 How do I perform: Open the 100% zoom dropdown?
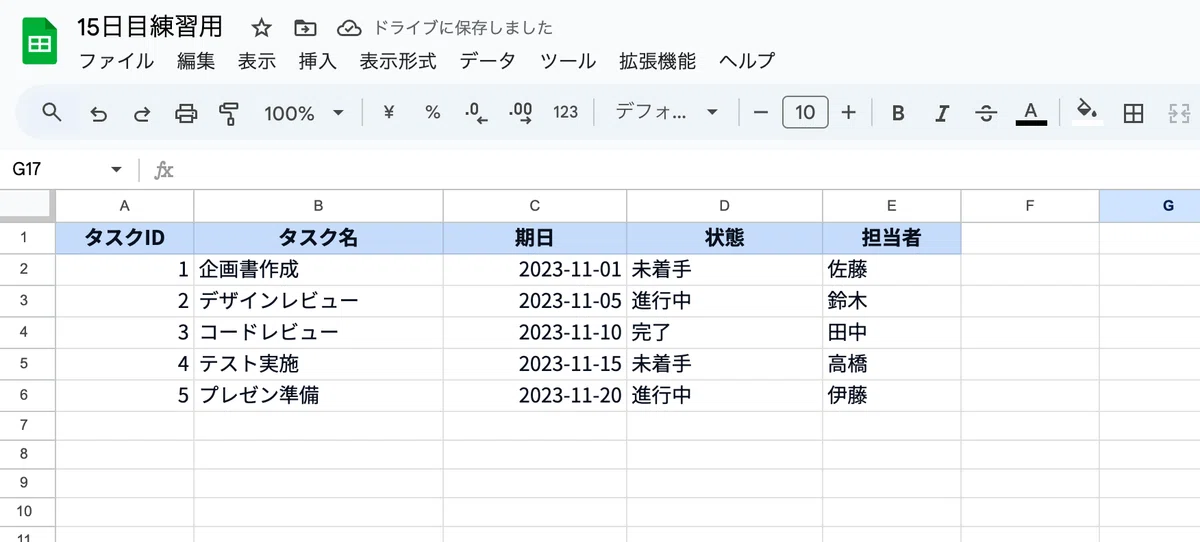tap(304, 113)
